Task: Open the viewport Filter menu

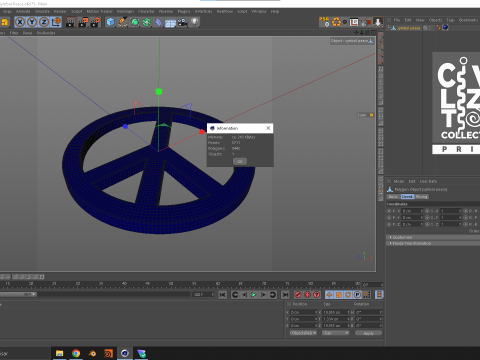Action: pyautogui.click(x=14, y=33)
